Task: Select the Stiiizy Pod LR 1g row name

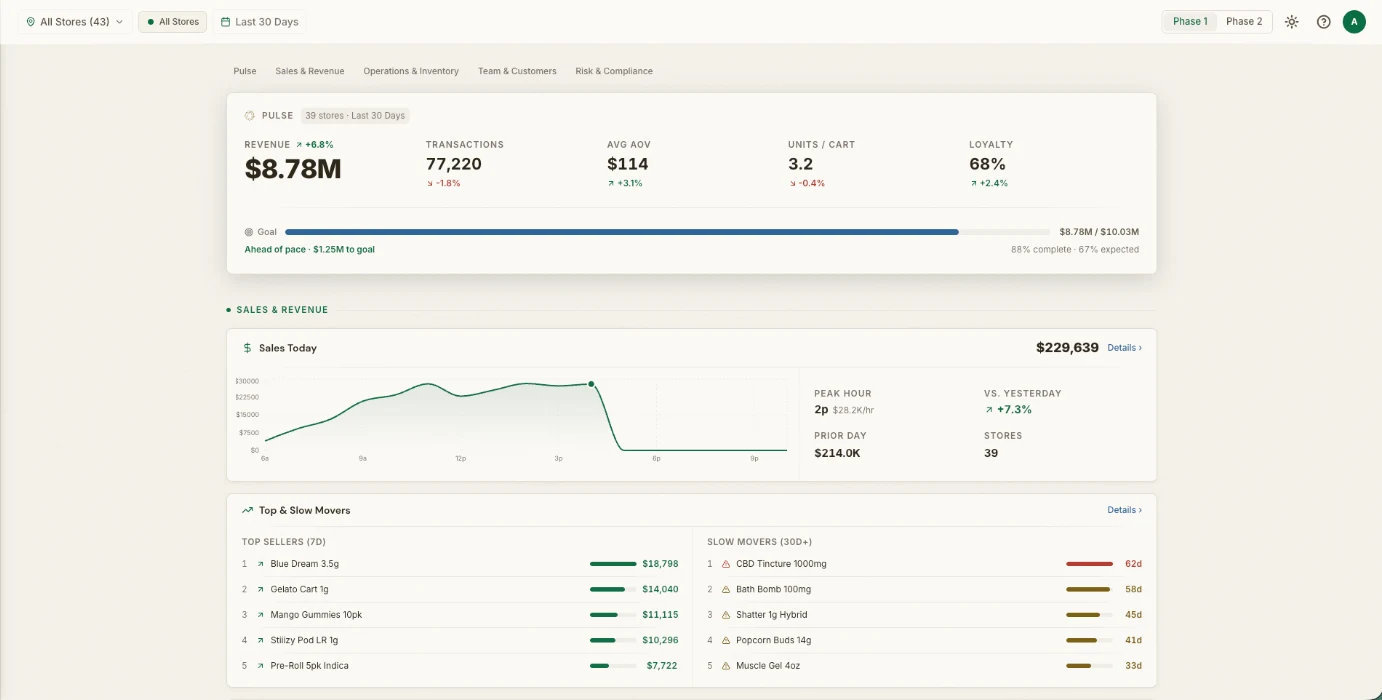Action: (304, 640)
